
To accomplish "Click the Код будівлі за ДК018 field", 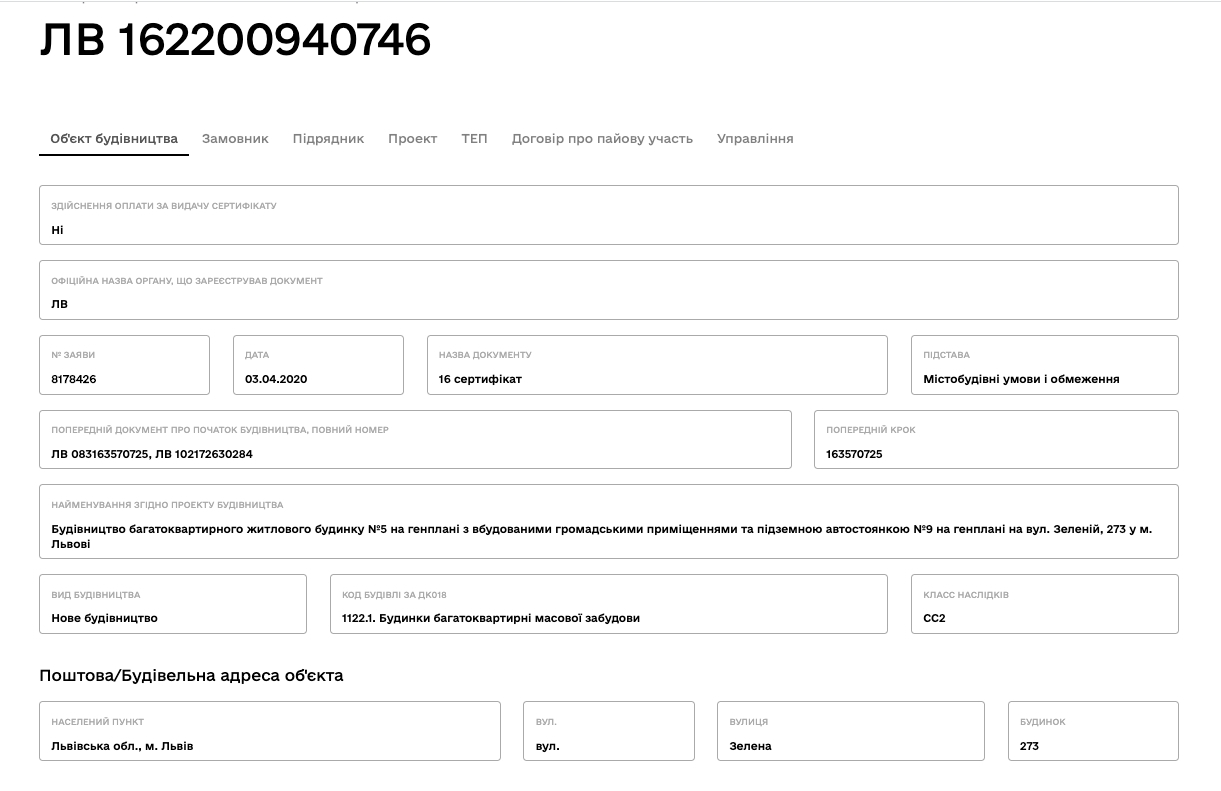I will (x=609, y=604).
